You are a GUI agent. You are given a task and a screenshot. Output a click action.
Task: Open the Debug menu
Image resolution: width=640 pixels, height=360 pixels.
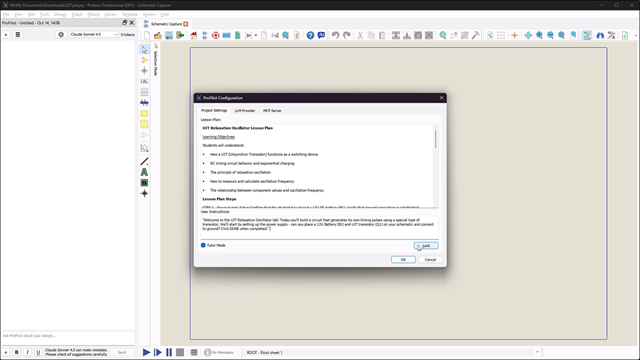click(93, 14)
